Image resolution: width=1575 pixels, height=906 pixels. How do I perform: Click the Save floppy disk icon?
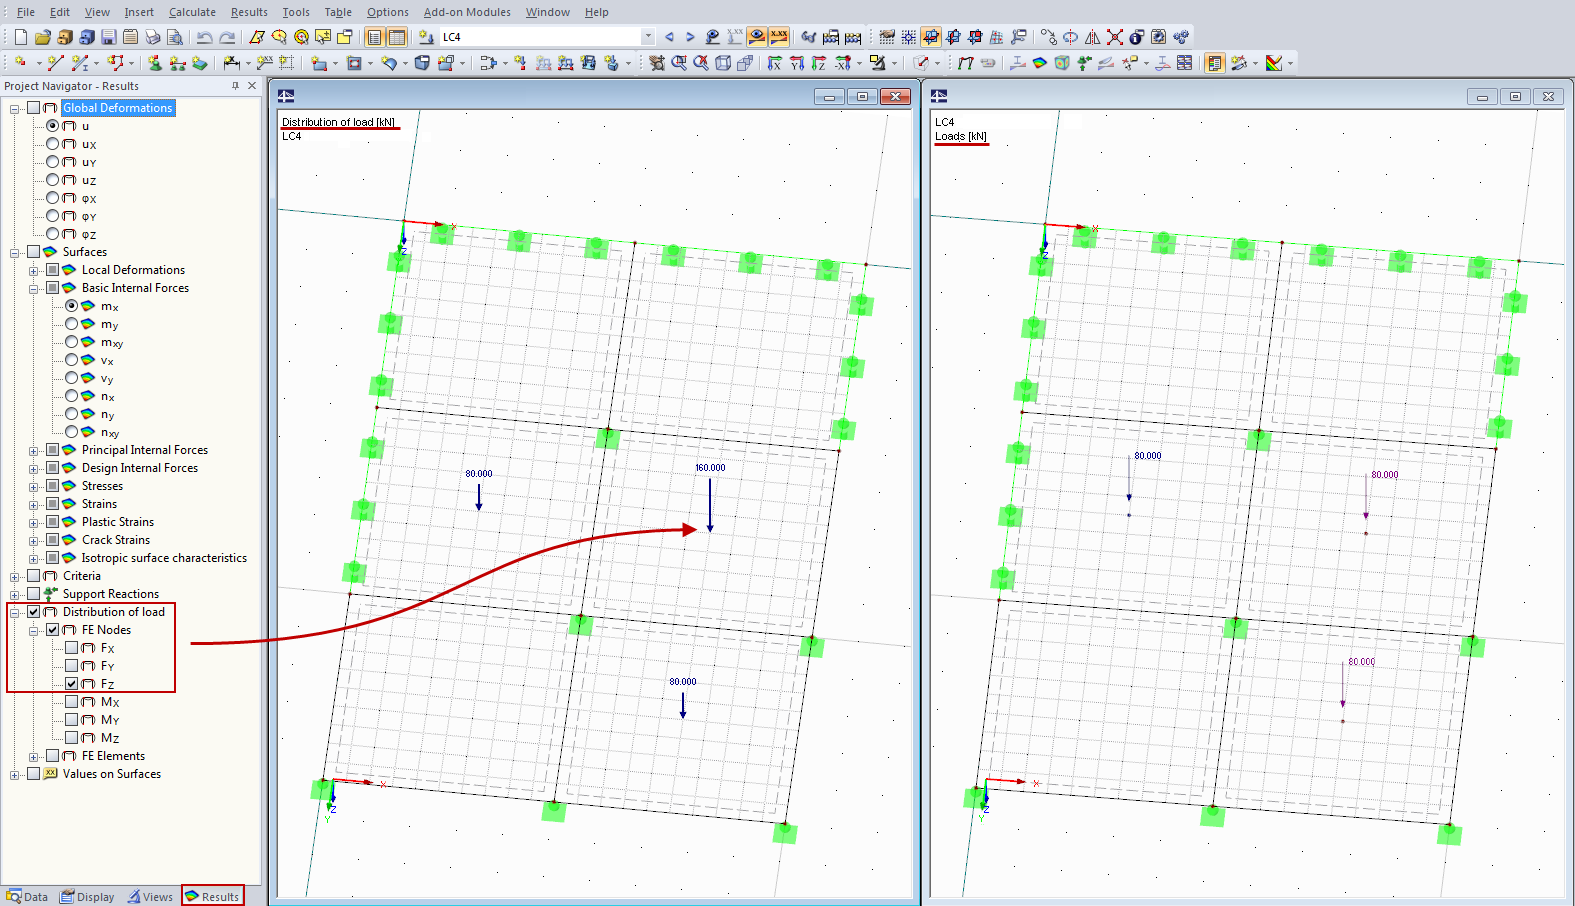click(108, 37)
